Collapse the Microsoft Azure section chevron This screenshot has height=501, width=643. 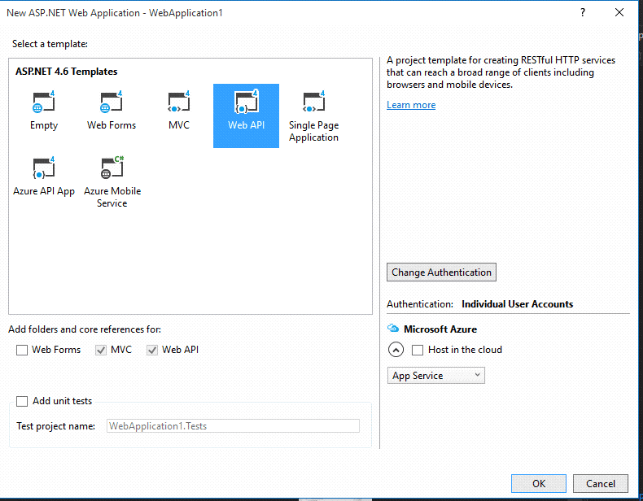(395, 350)
